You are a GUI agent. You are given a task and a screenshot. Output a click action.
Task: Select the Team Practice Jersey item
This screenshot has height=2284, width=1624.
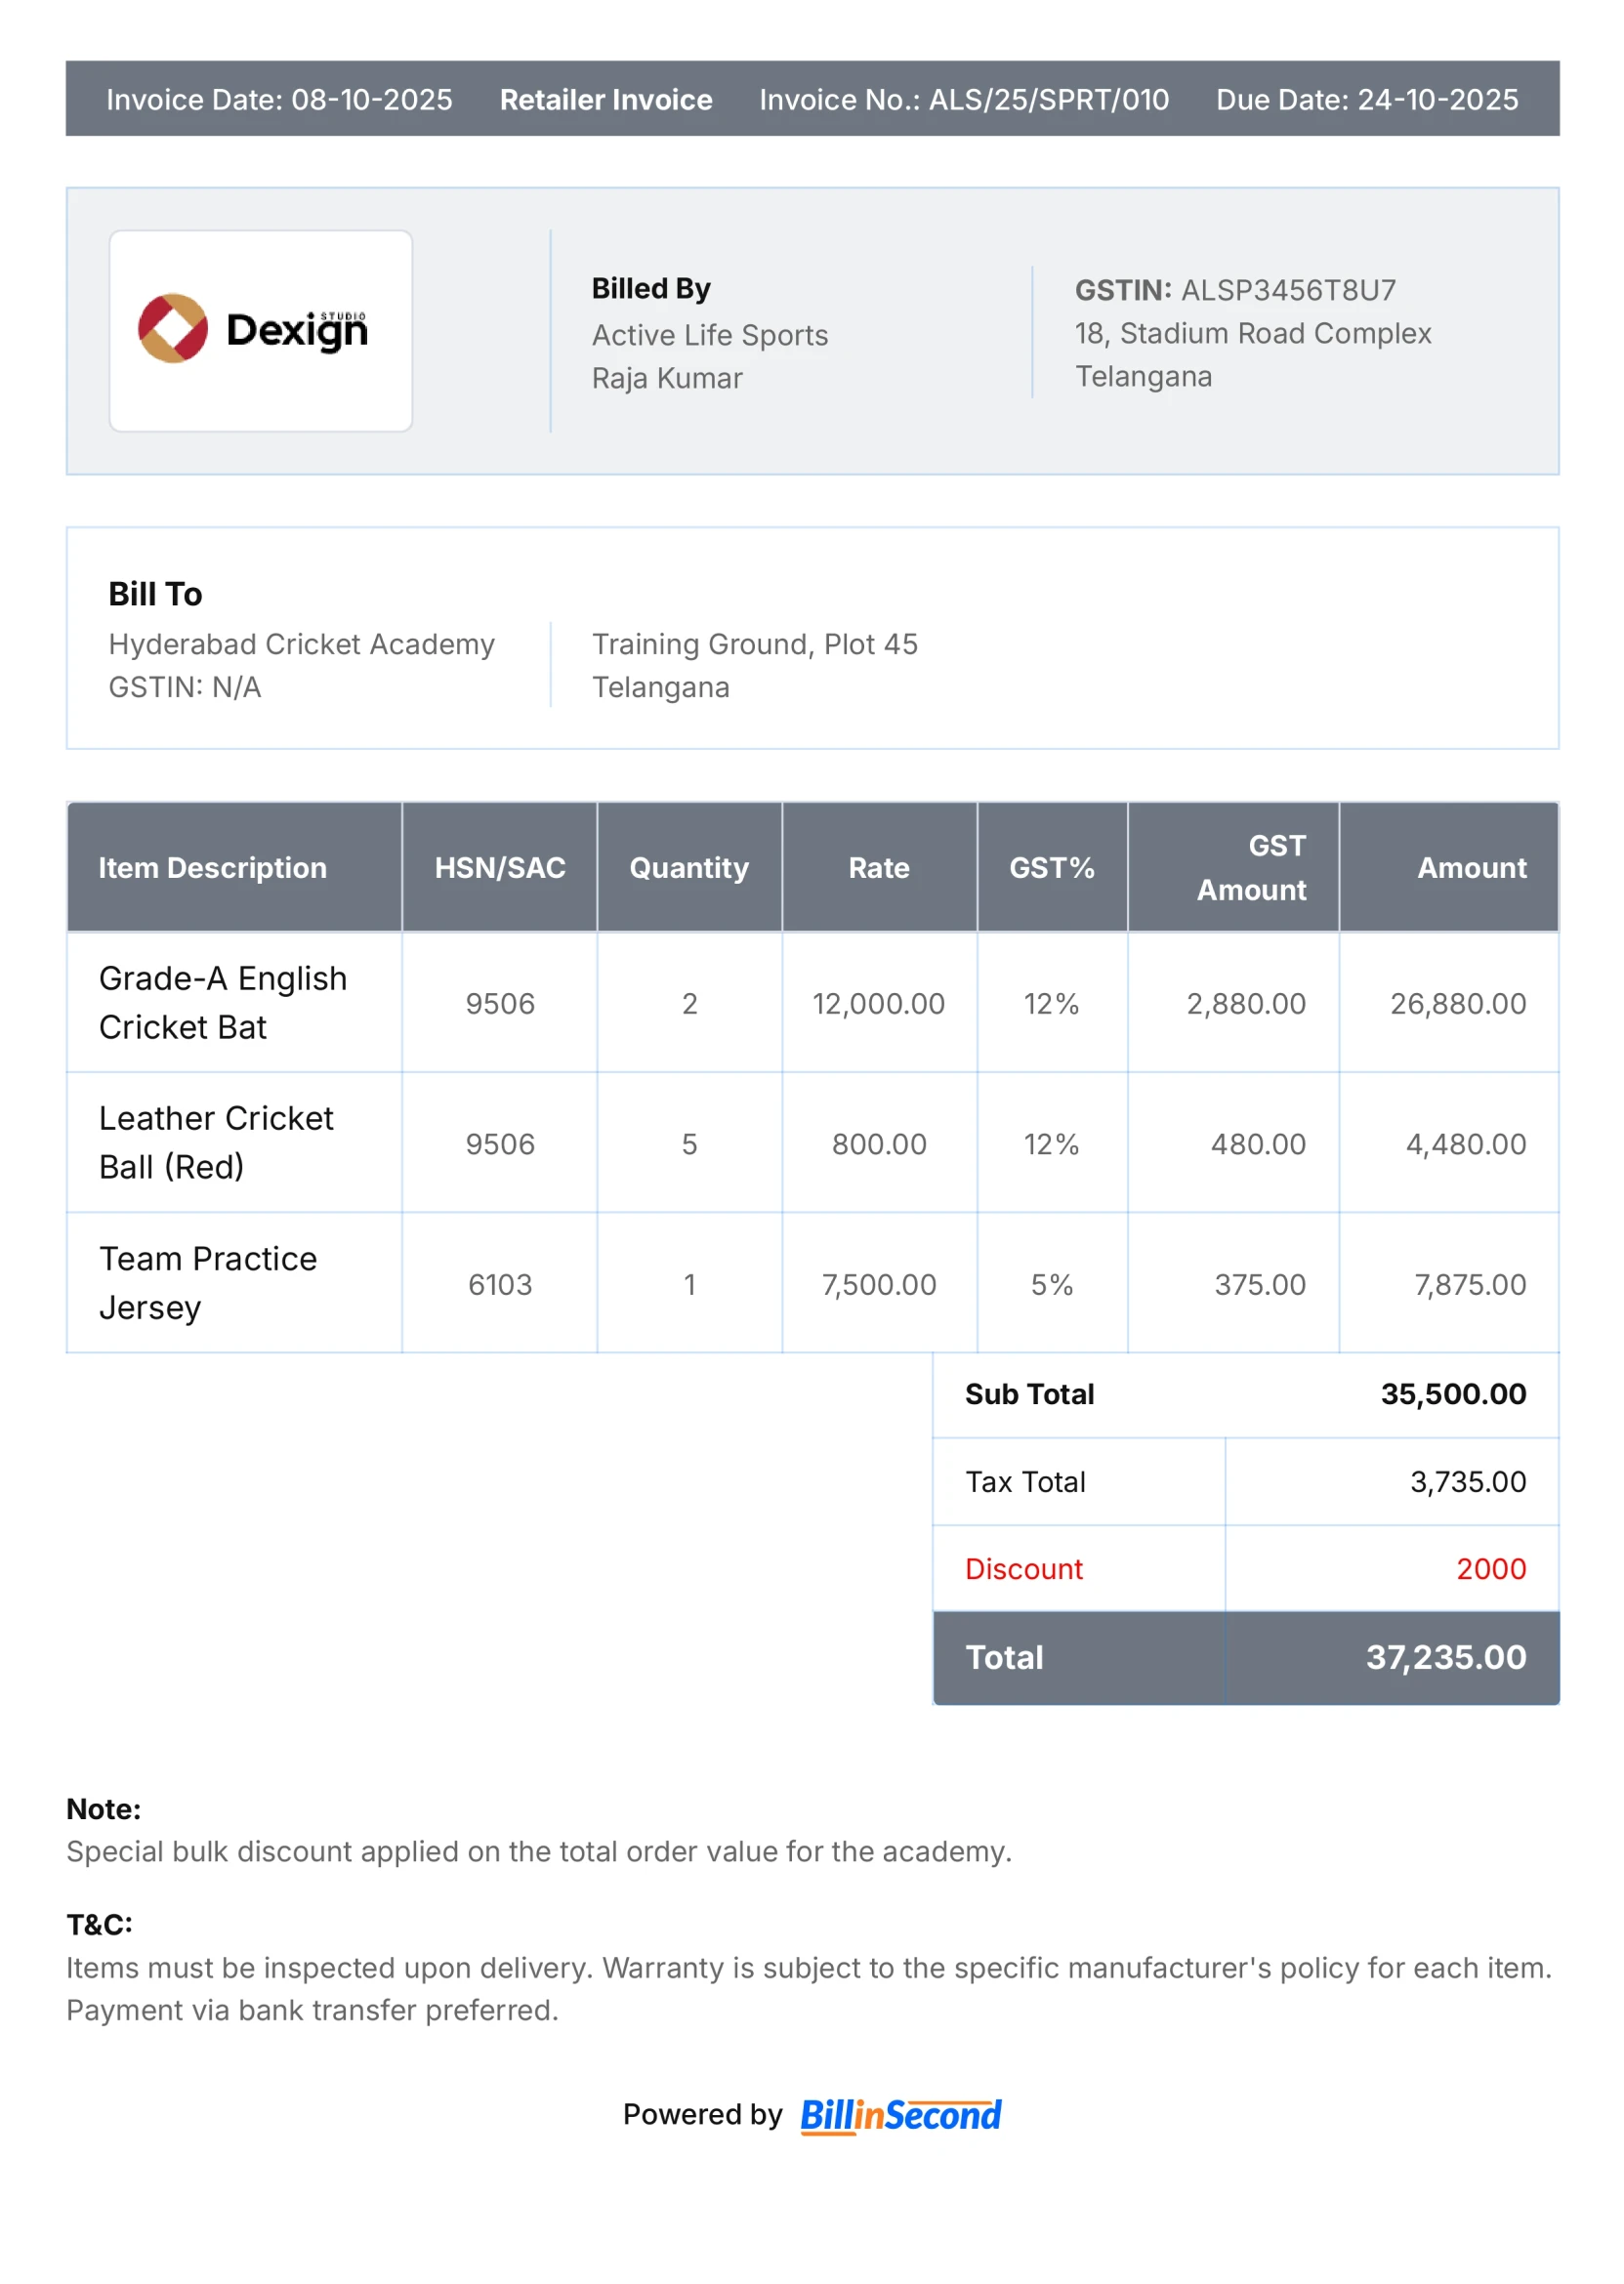tap(207, 1282)
